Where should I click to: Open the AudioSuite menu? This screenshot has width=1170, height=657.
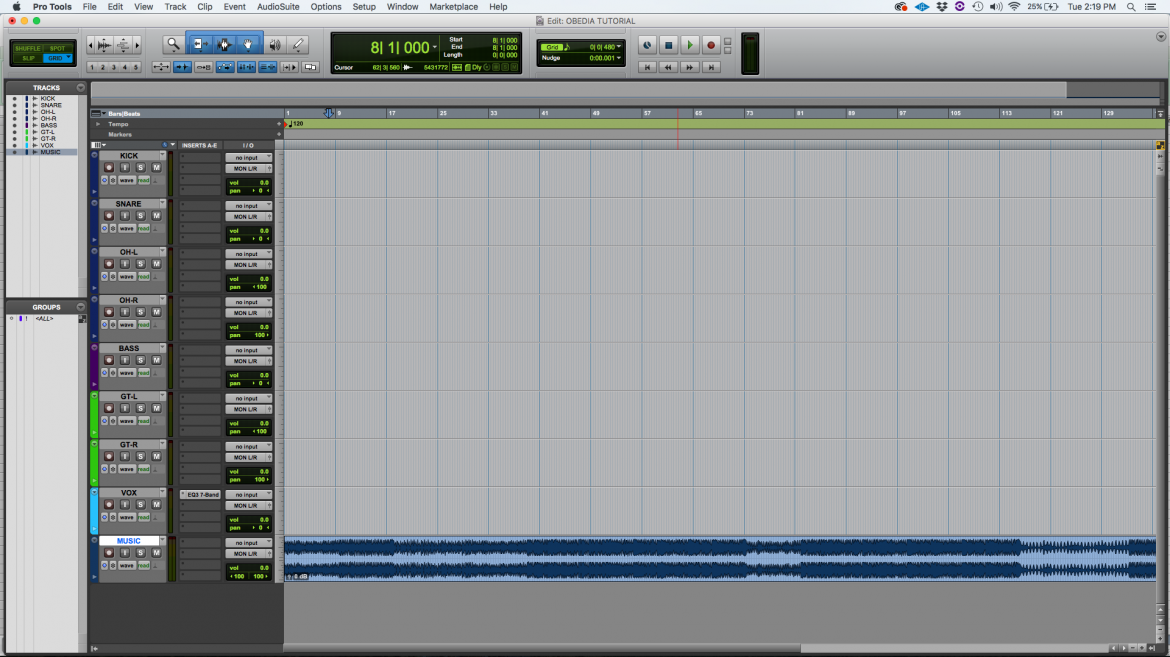[276, 7]
